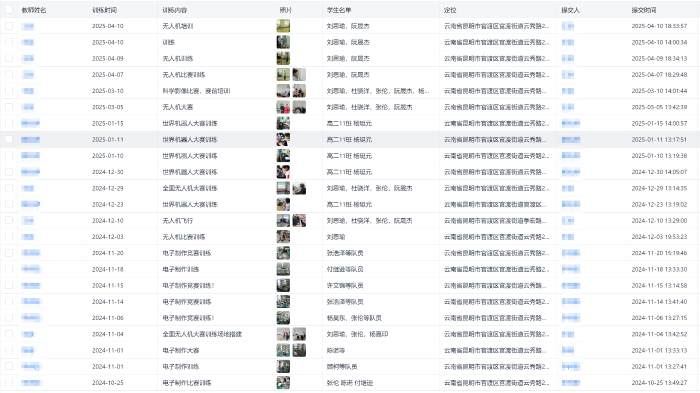
Task: Open the photo in the 2024-10-25 row
Action: tap(283, 382)
